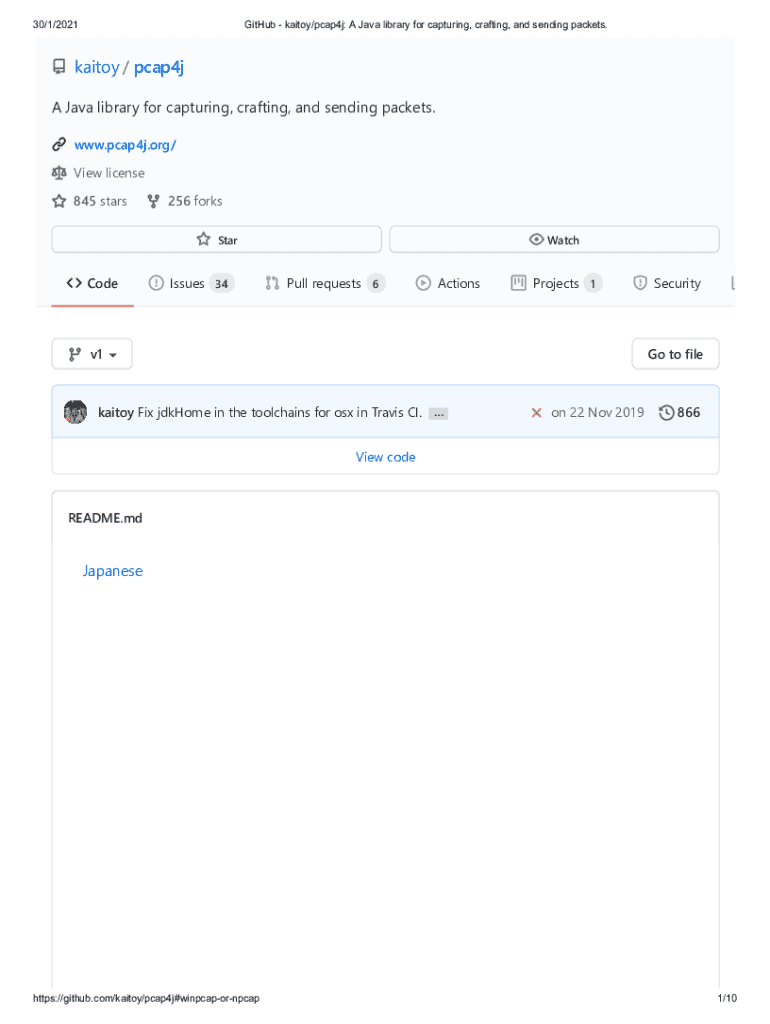Viewport: 770px width, 1024px height.
Task: Open the Pull requests tab
Action: [324, 284]
